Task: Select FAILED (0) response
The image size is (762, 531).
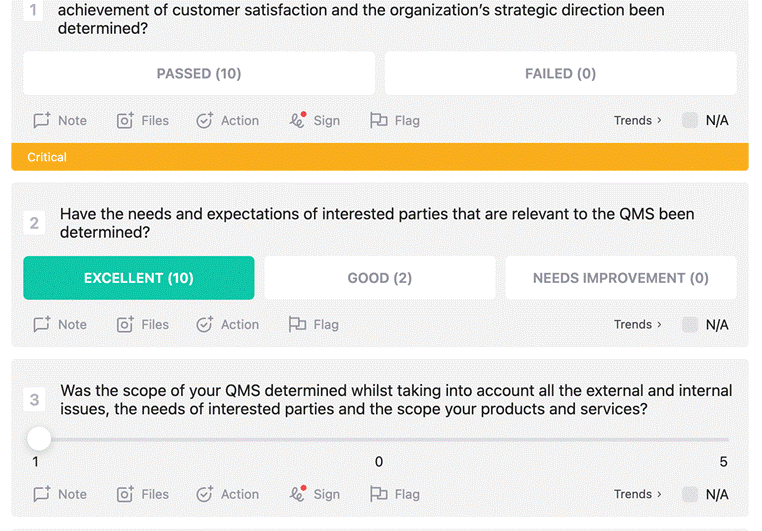Action: (x=560, y=73)
